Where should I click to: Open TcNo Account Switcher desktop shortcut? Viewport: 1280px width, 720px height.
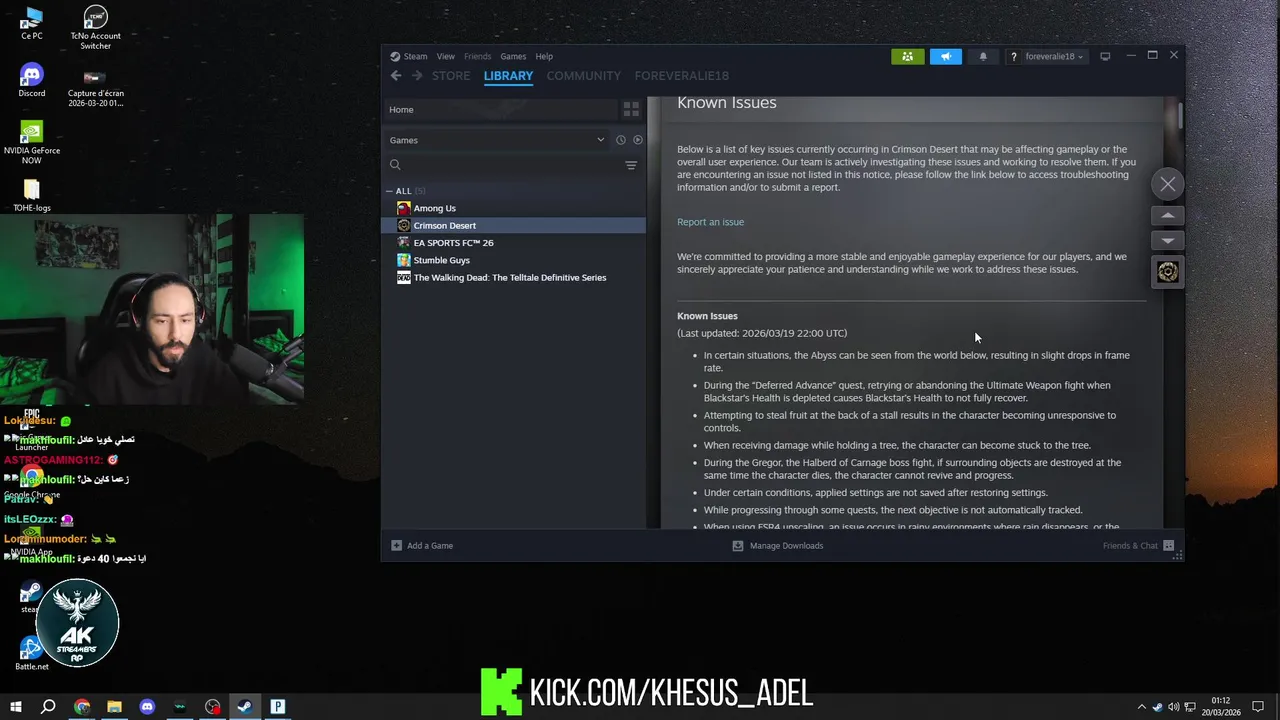[95, 27]
